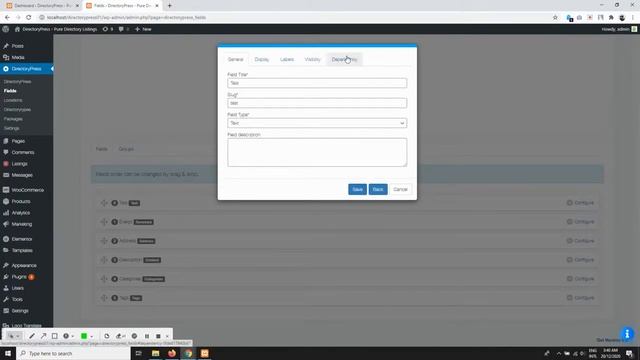This screenshot has width=640, height=360.
Task: Open the Groups tab behind dialog
Action: 126,149
